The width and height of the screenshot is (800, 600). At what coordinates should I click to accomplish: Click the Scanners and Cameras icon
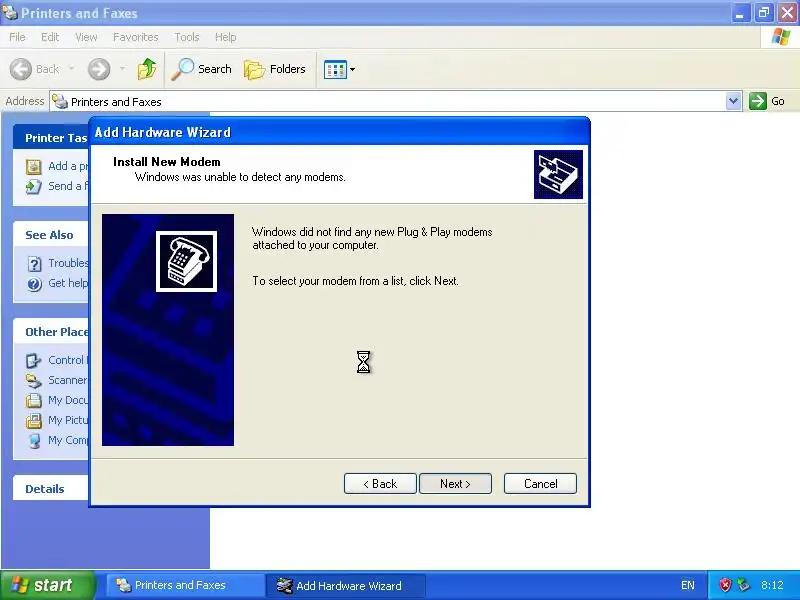coord(34,381)
